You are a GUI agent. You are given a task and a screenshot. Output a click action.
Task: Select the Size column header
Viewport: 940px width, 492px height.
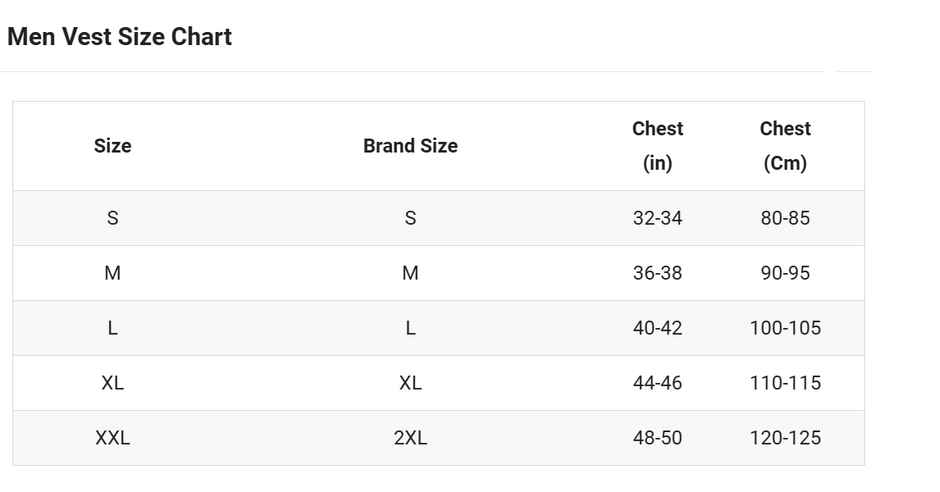click(112, 146)
